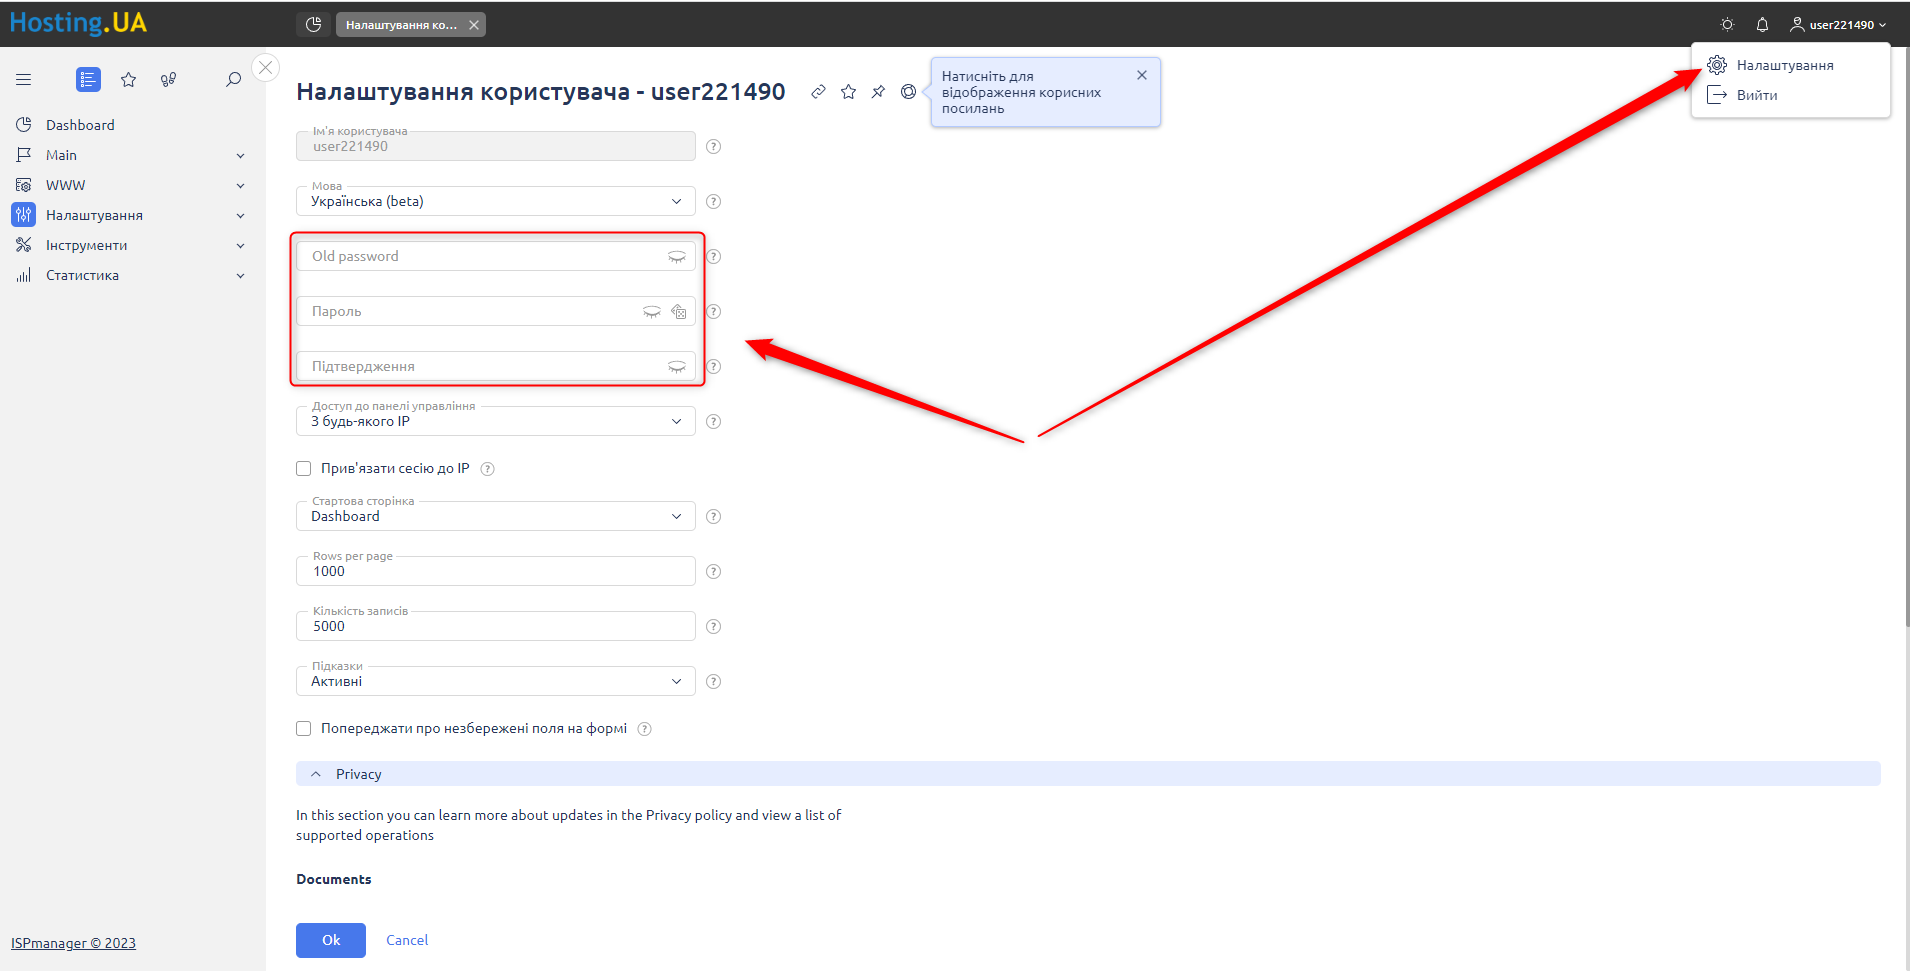Open the notifications bell icon
This screenshot has width=1910, height=971.
tap(1762, 25)
